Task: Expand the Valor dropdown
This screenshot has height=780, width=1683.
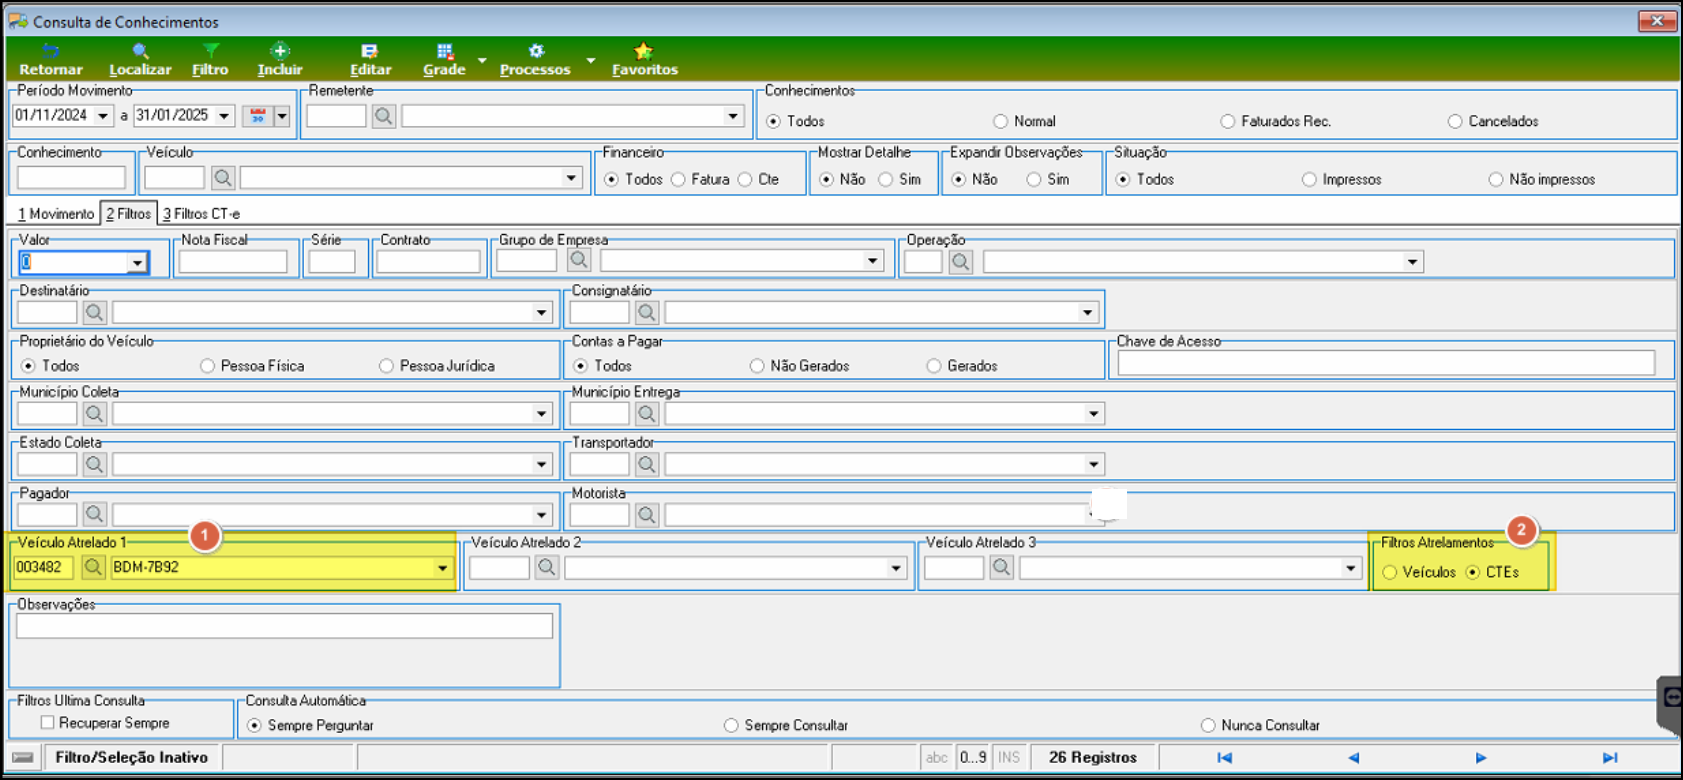Action: pyautogui.click(x=137, y=263)
